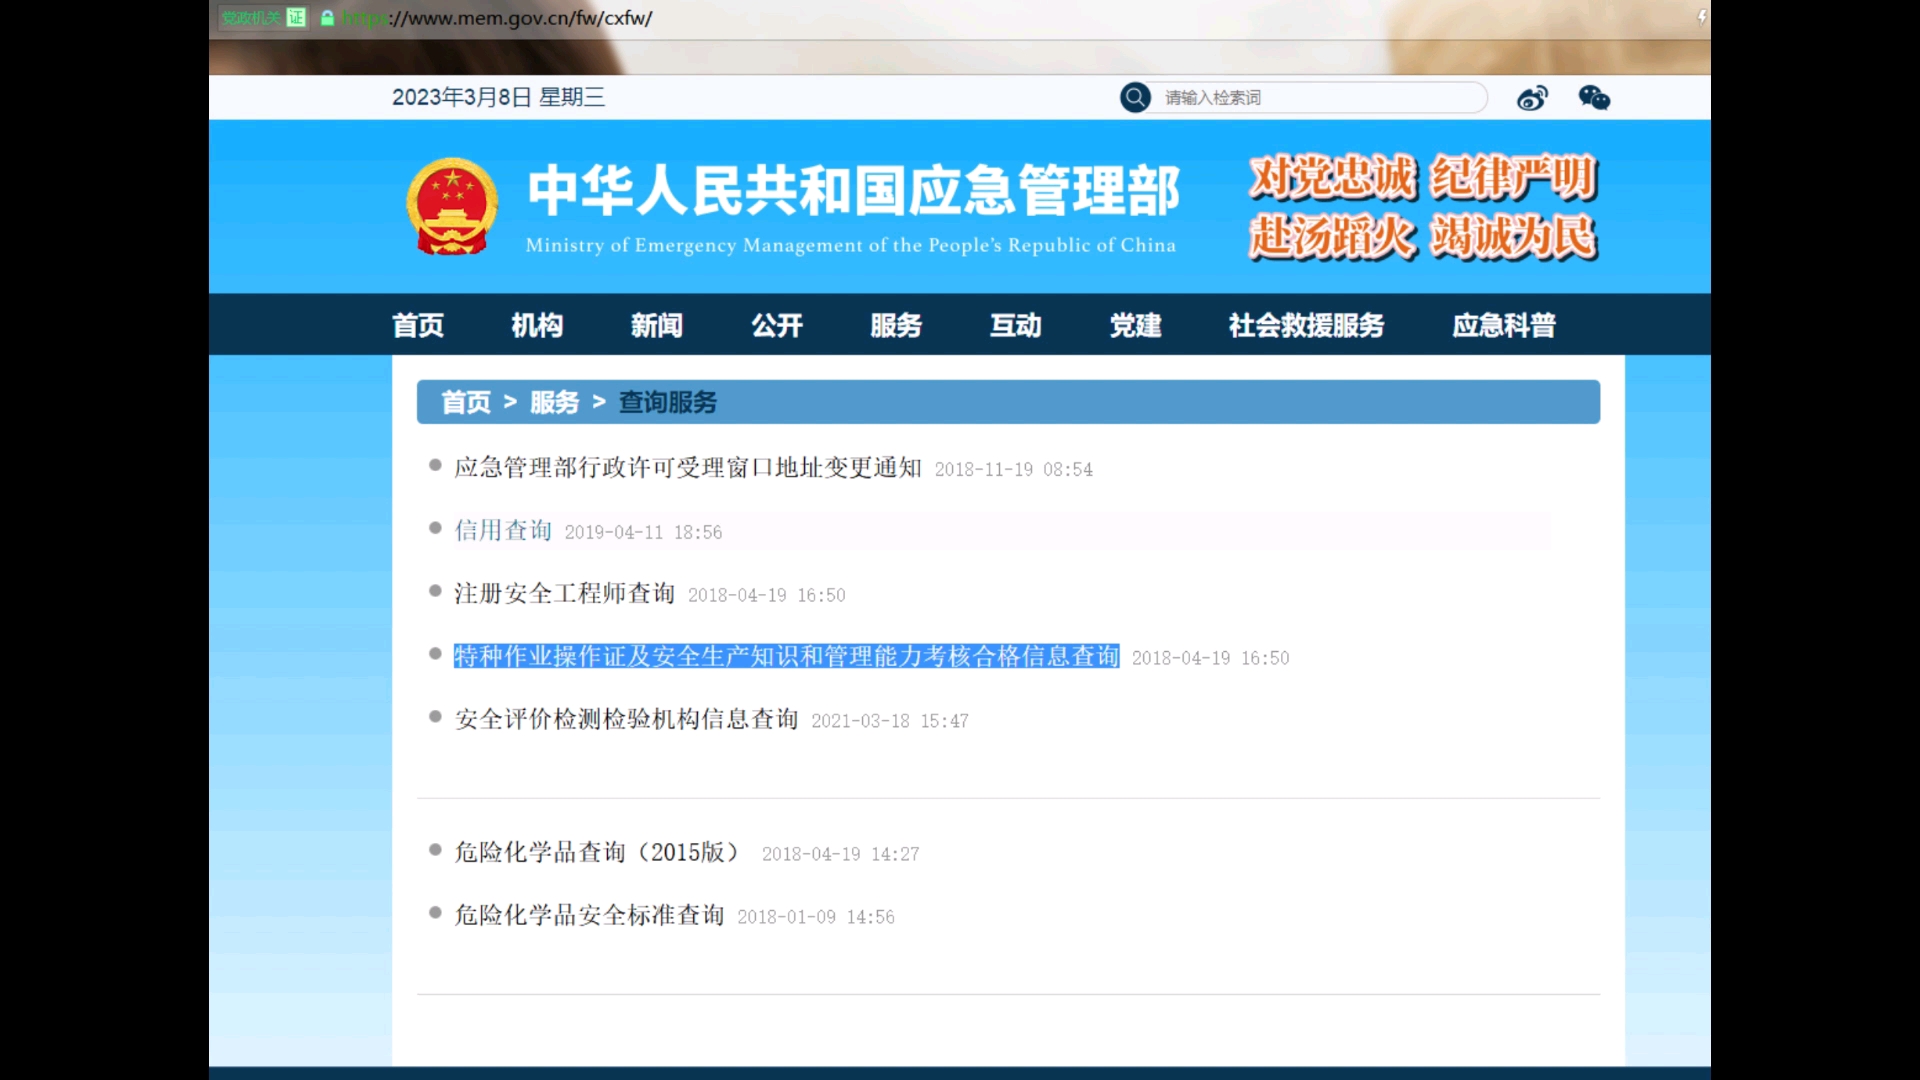1920x1080 pixels.
Task: Open 社会救援服务 in the navigation bar
Action: coord(1307,325)
